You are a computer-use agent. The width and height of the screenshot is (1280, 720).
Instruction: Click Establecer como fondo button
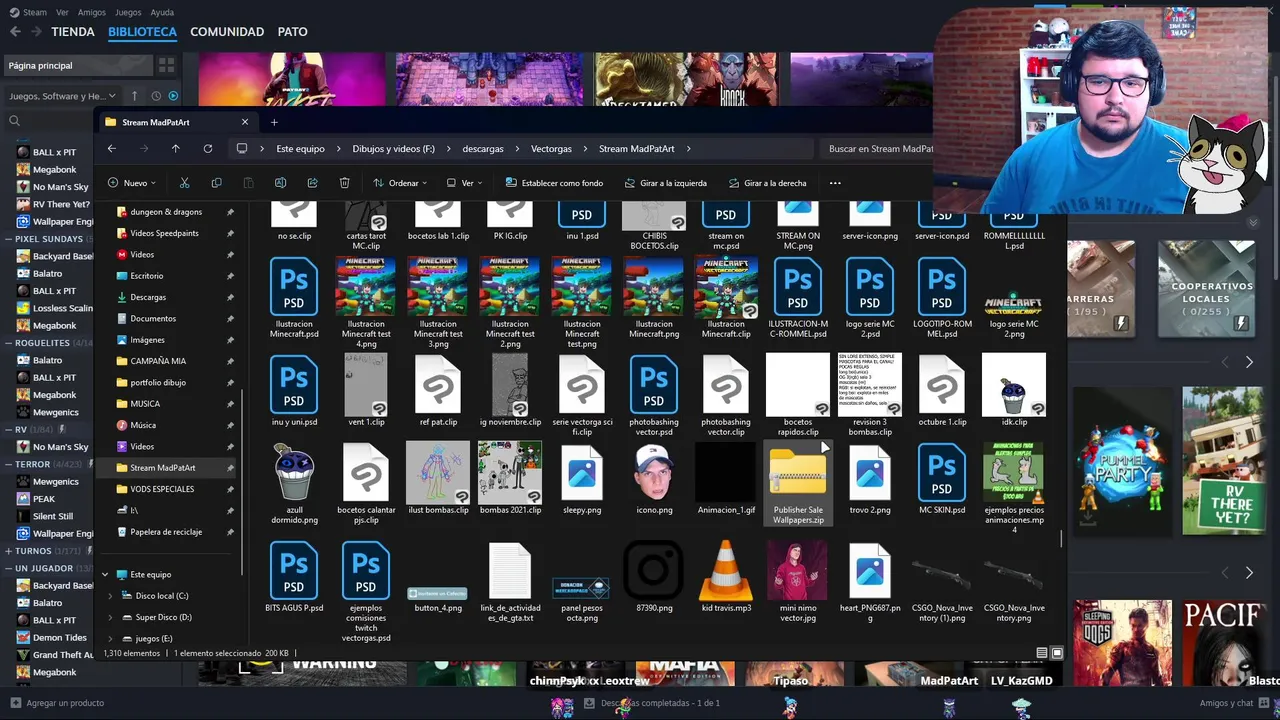pyautogui.click(x=554, y=183)
